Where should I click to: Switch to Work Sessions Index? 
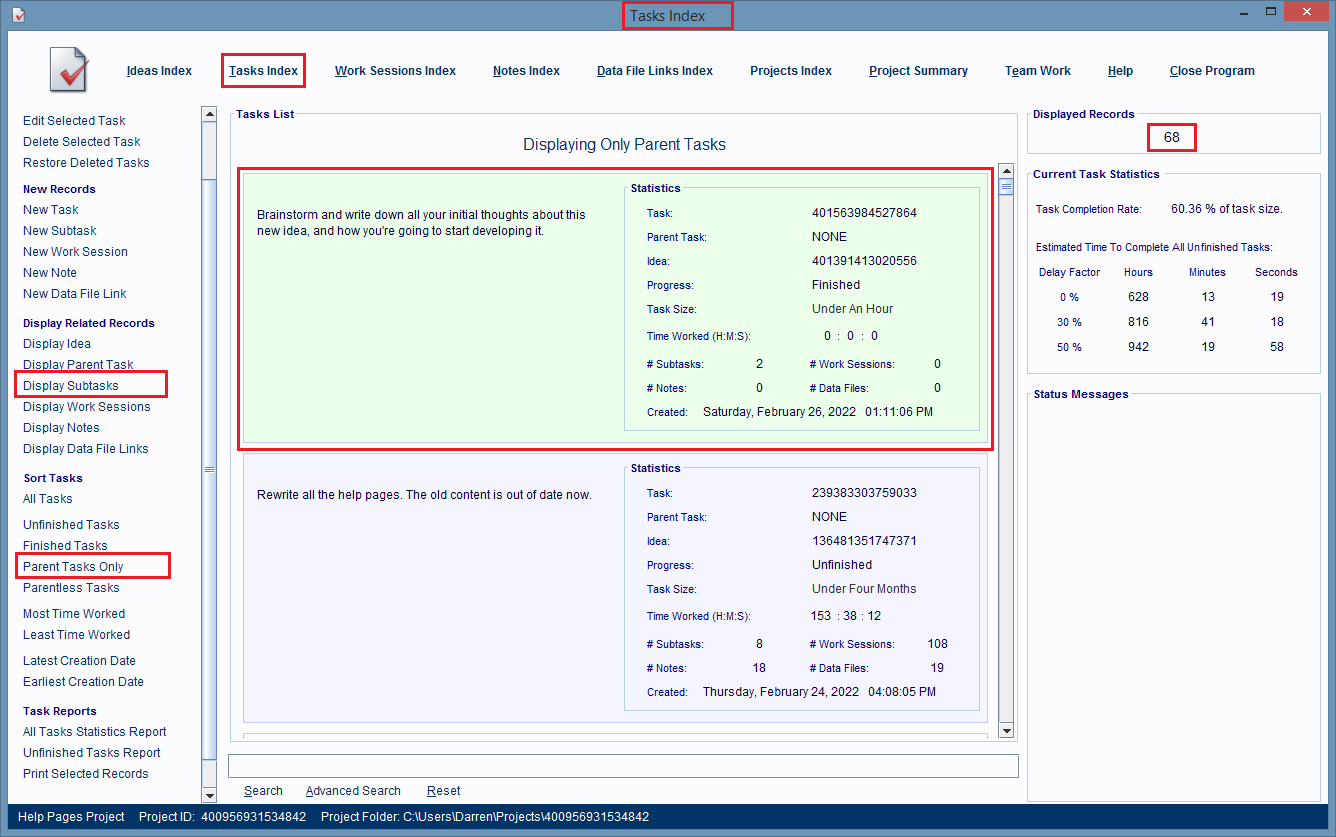pyautogui.click(x=395, y=71)
